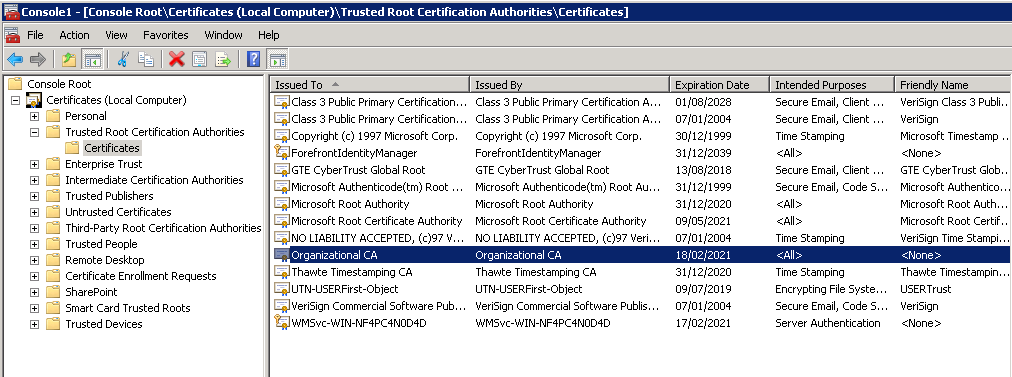The height and width of the screenshot is (377, 1012).
Task: Select the Certificates subfolder in the tree
Action: [112, 148]
